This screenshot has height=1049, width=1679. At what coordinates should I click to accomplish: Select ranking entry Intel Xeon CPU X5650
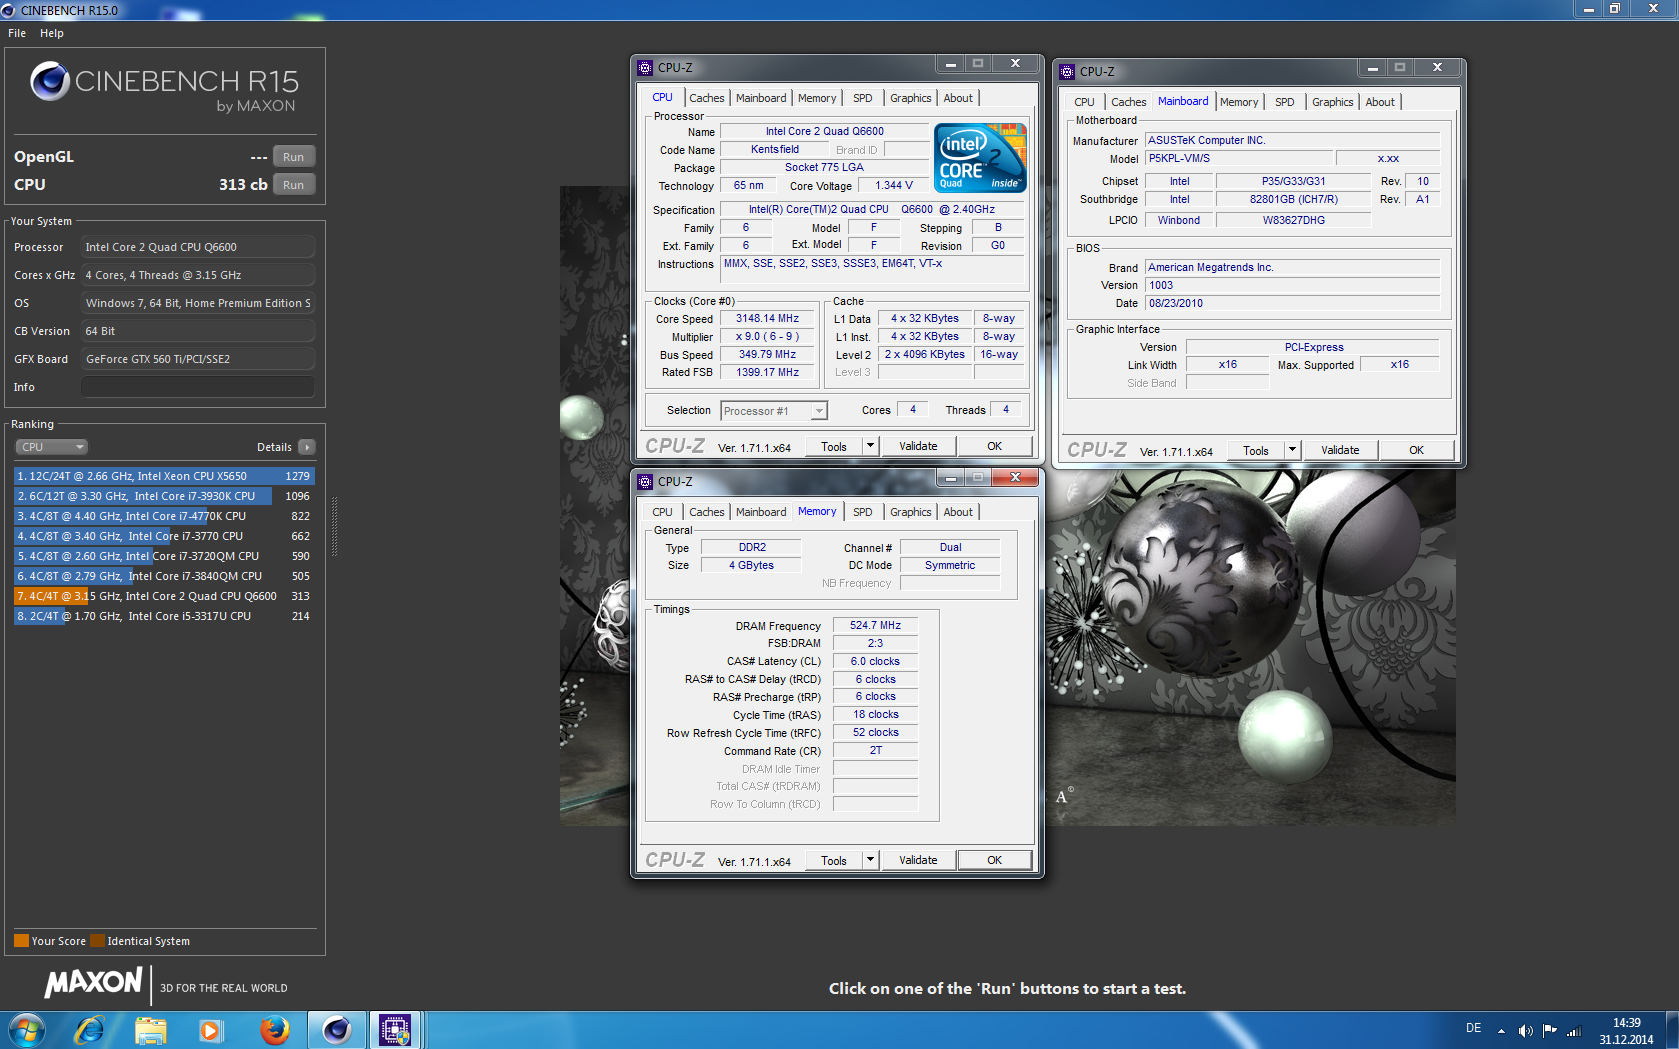pyautogui.click(x=165, y=476)
